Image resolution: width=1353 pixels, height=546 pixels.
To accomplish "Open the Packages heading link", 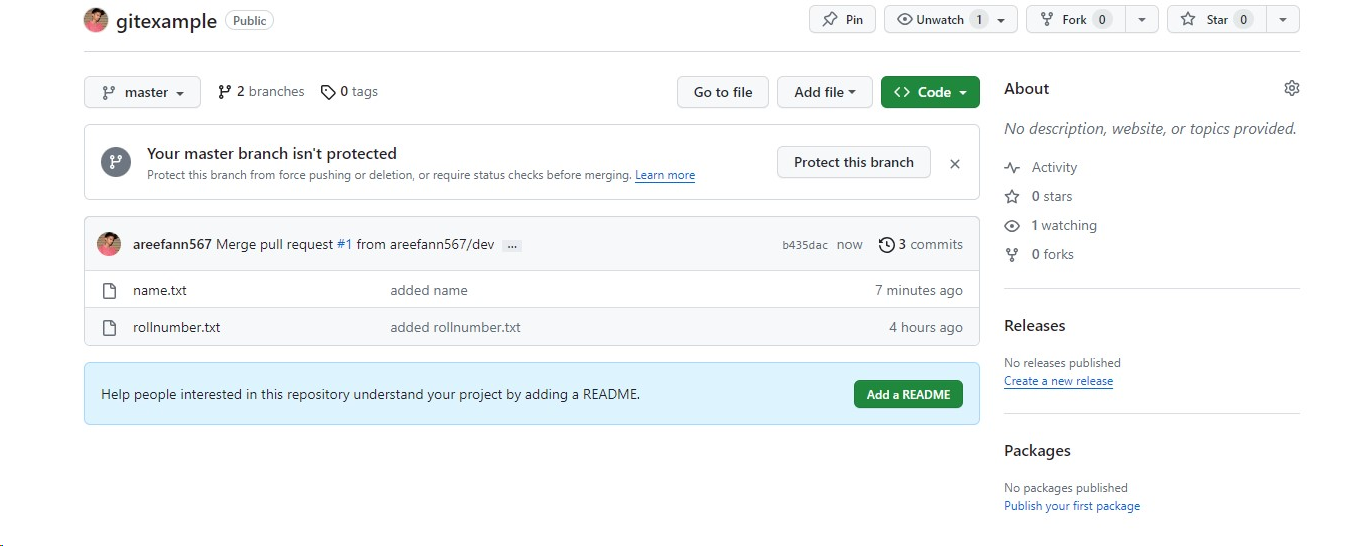I will (1037, 450).
